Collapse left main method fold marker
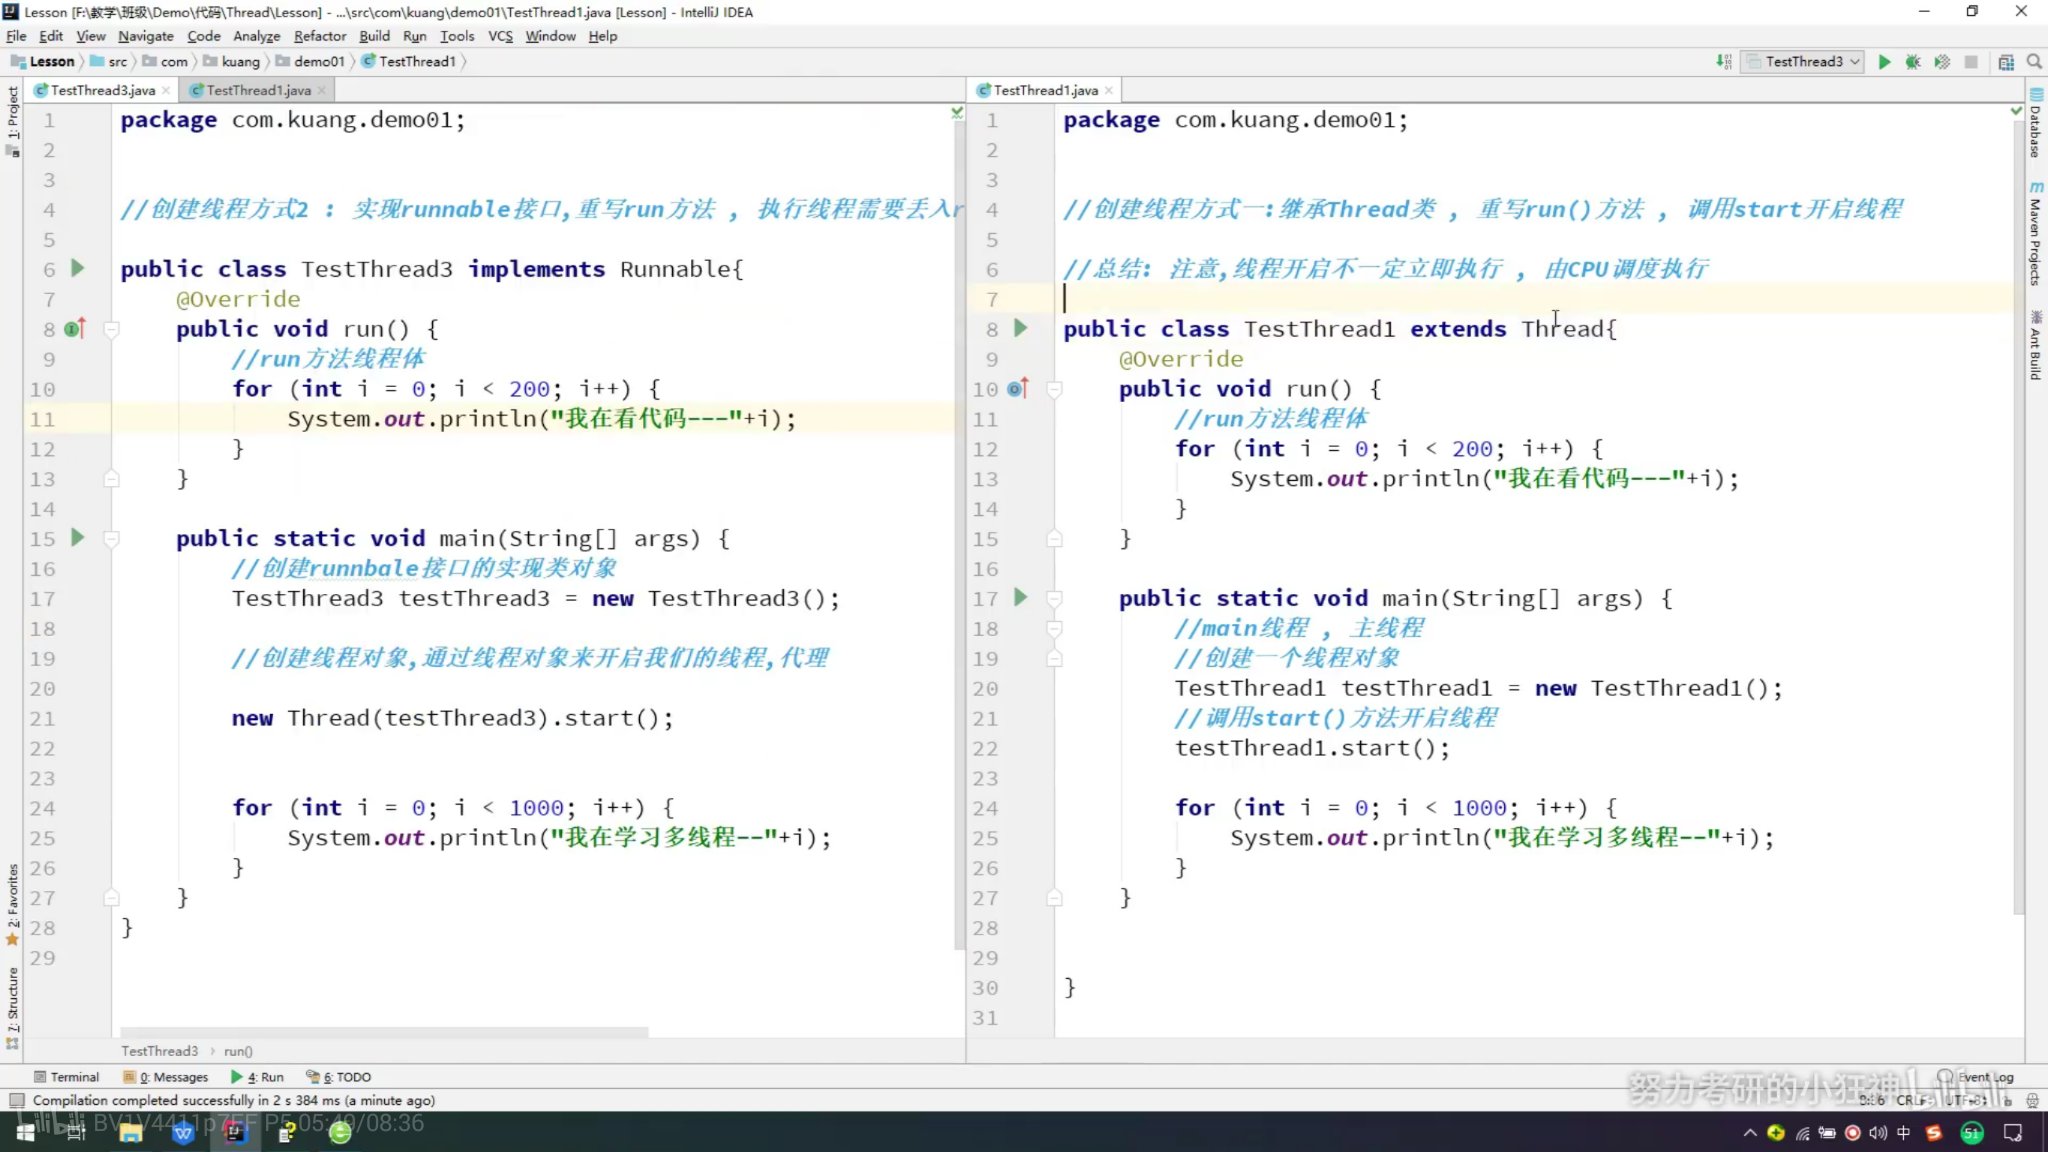The width and height of the screenshot is (2048, 1152). 112,539
